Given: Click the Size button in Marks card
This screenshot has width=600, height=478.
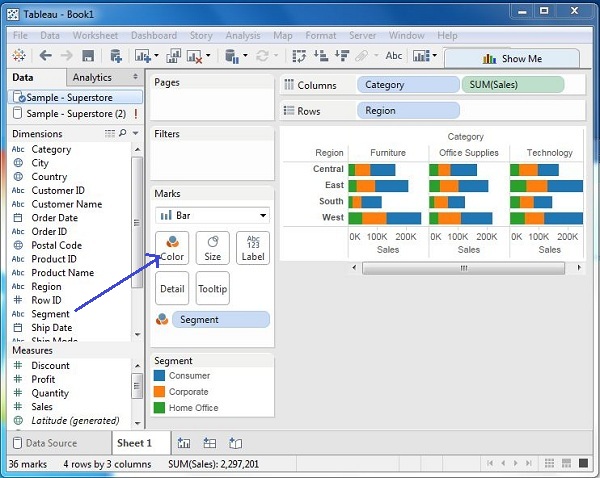Looking at the screenshot, I should (212, 248).
